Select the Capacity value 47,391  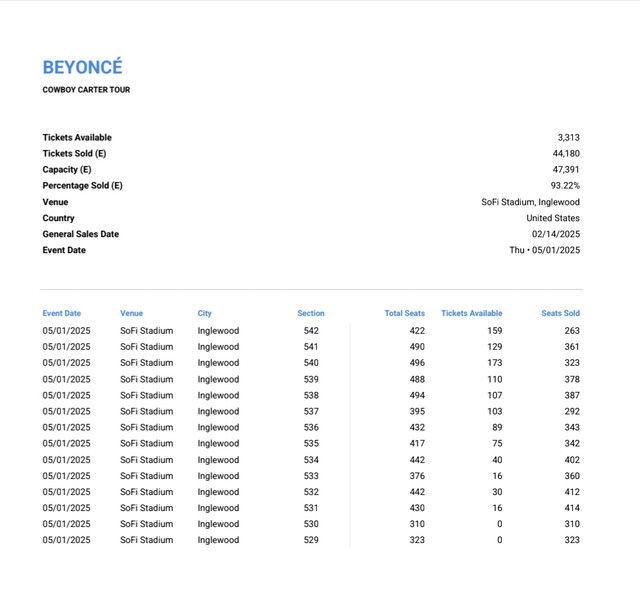pyautogui.click(x=566, y=169)
